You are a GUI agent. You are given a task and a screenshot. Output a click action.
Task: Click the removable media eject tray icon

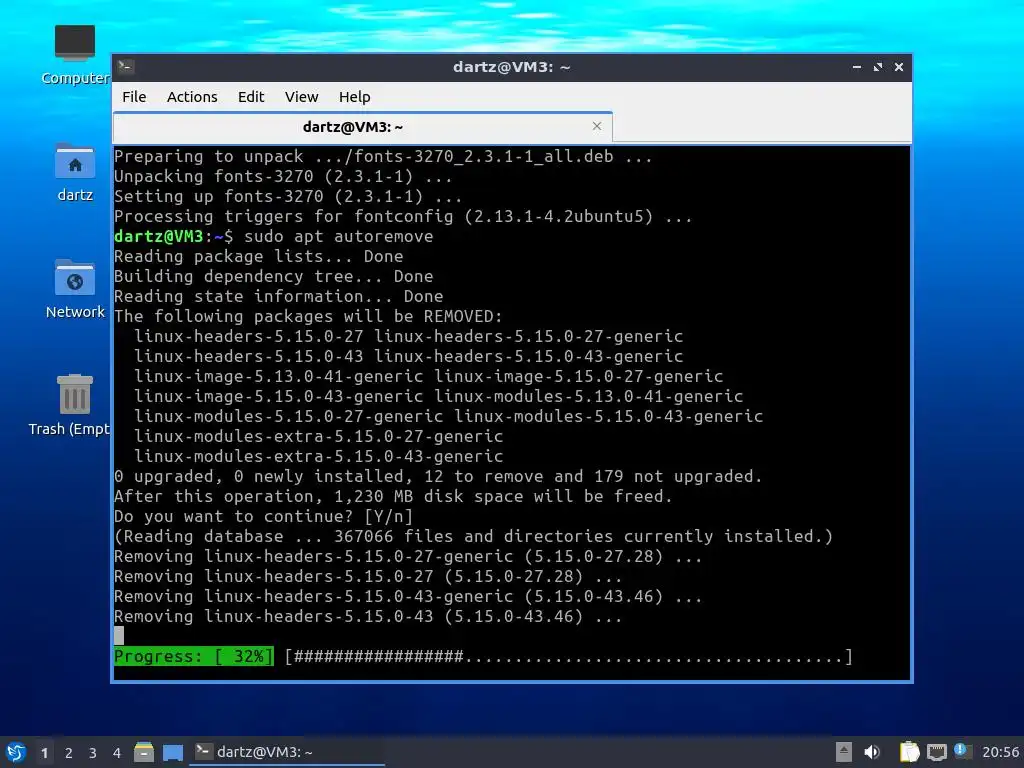(x=843, y=752)
